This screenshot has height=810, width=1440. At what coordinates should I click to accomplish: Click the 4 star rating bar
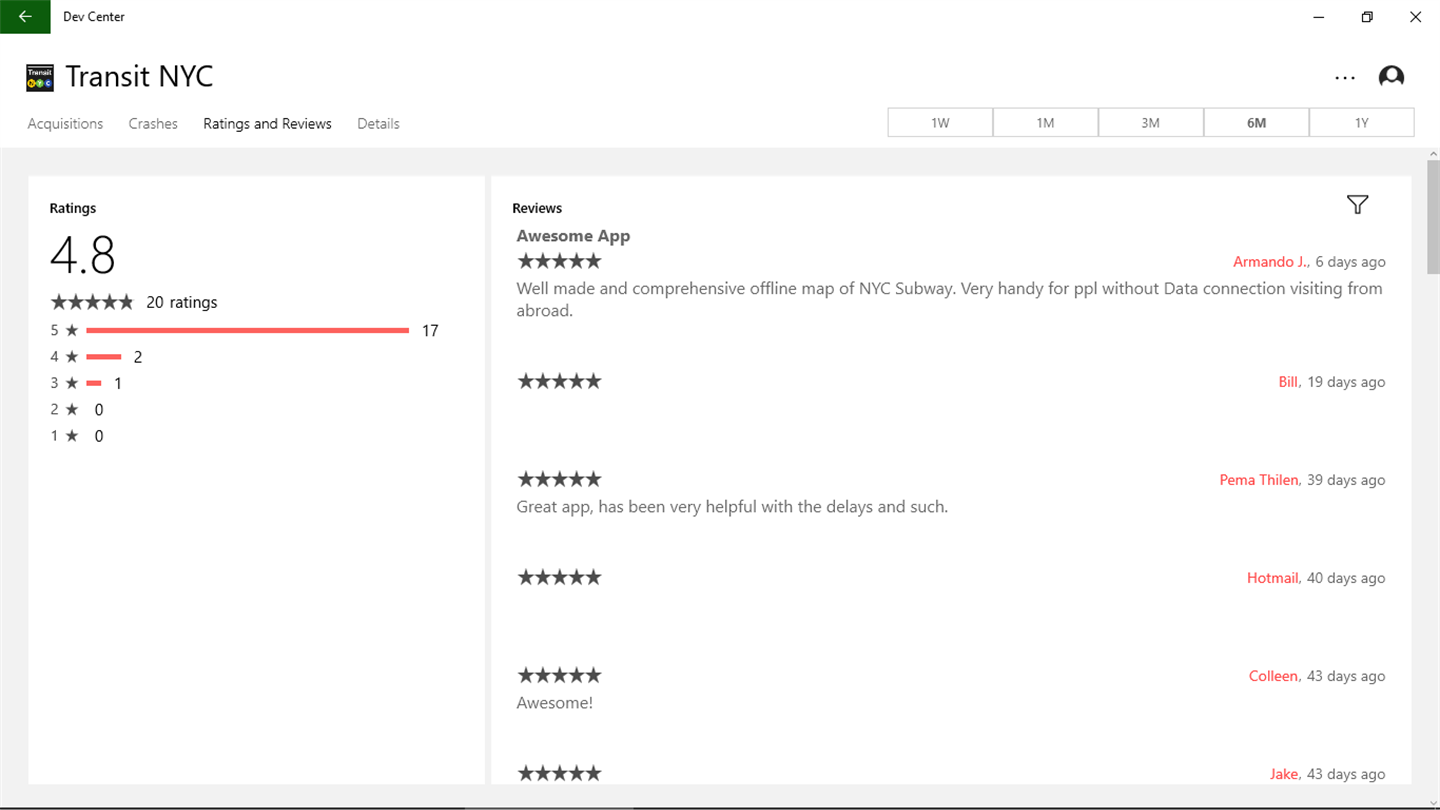[x=104, y=357]
